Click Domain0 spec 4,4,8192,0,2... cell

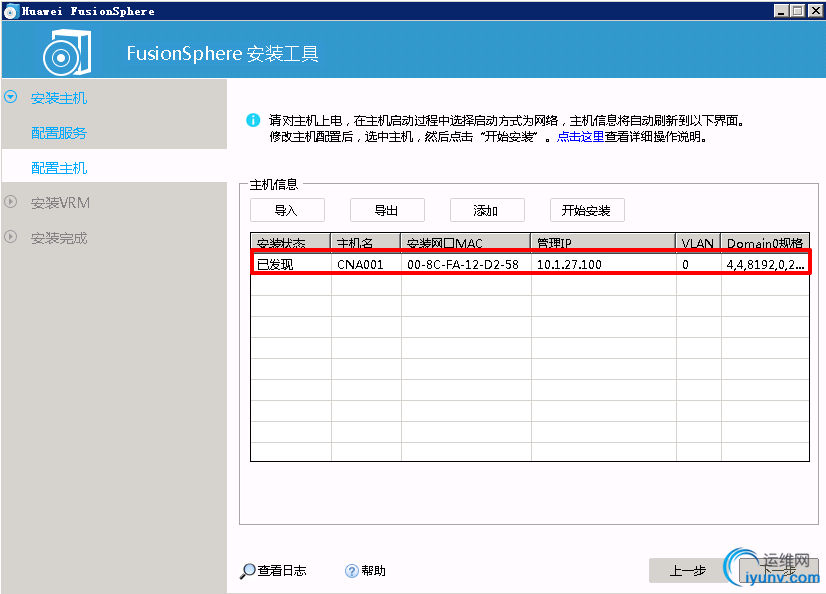(x=765, y=264)
